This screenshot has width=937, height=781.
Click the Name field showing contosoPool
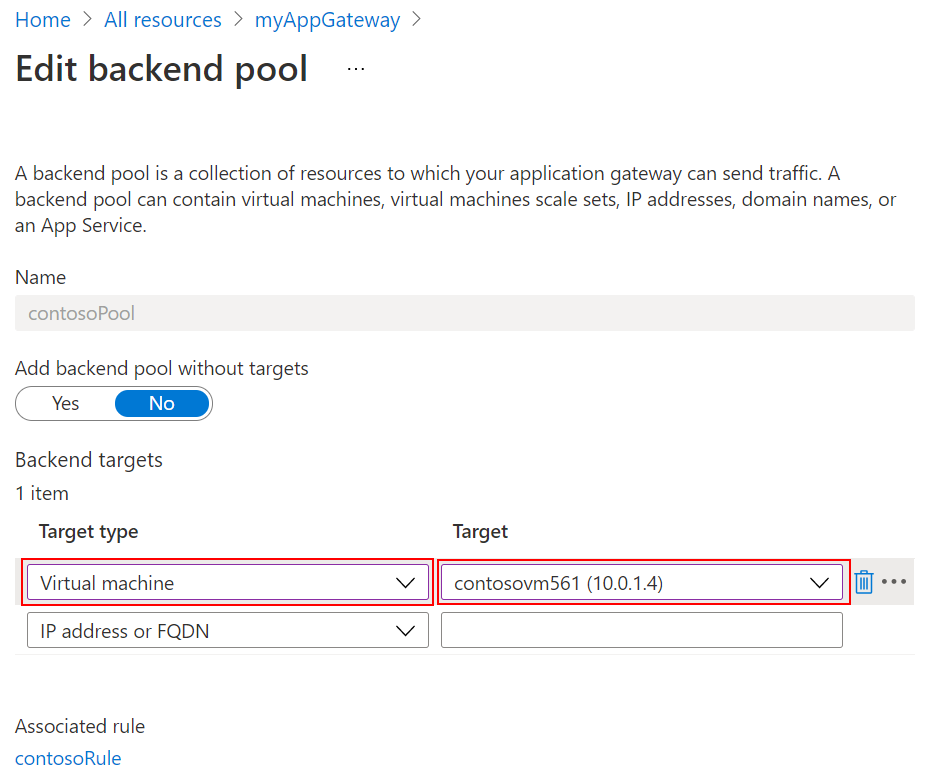[x=464, y=313]
